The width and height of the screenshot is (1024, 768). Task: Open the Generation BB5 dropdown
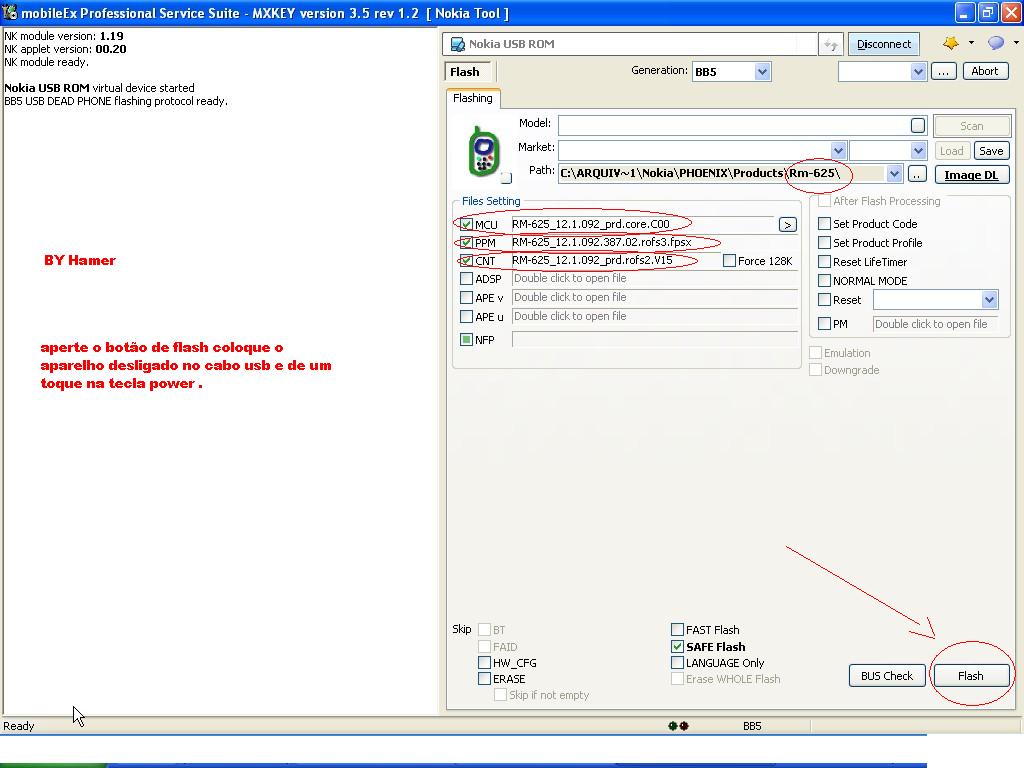(x=762, y=71)
